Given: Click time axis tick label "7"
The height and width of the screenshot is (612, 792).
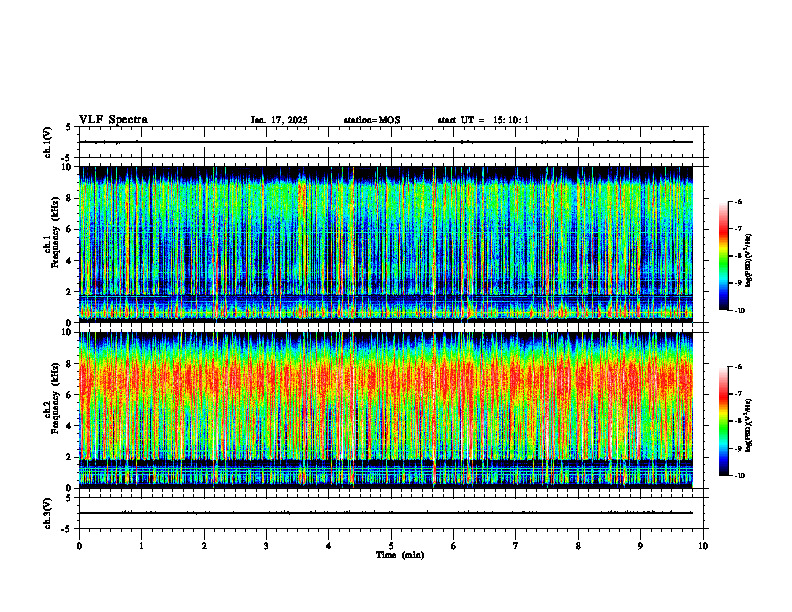Looking at the screenshot, I should click(516, 546).
